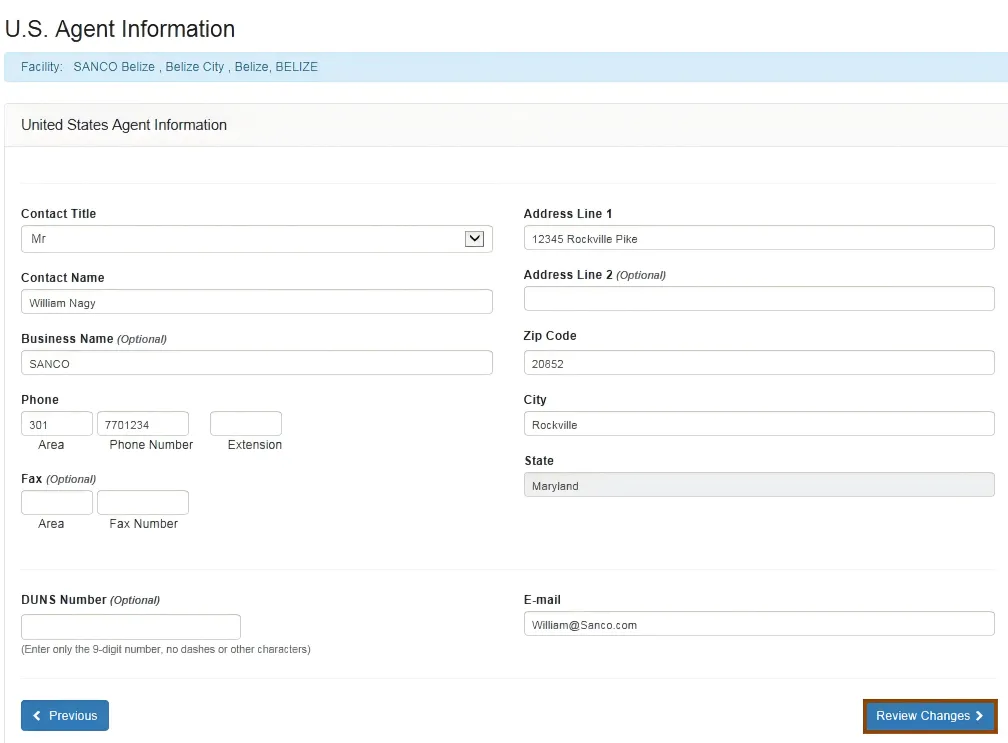Click the Zip Code field 20852
This screenshot has width=1008, height=743.
(758, 363)
